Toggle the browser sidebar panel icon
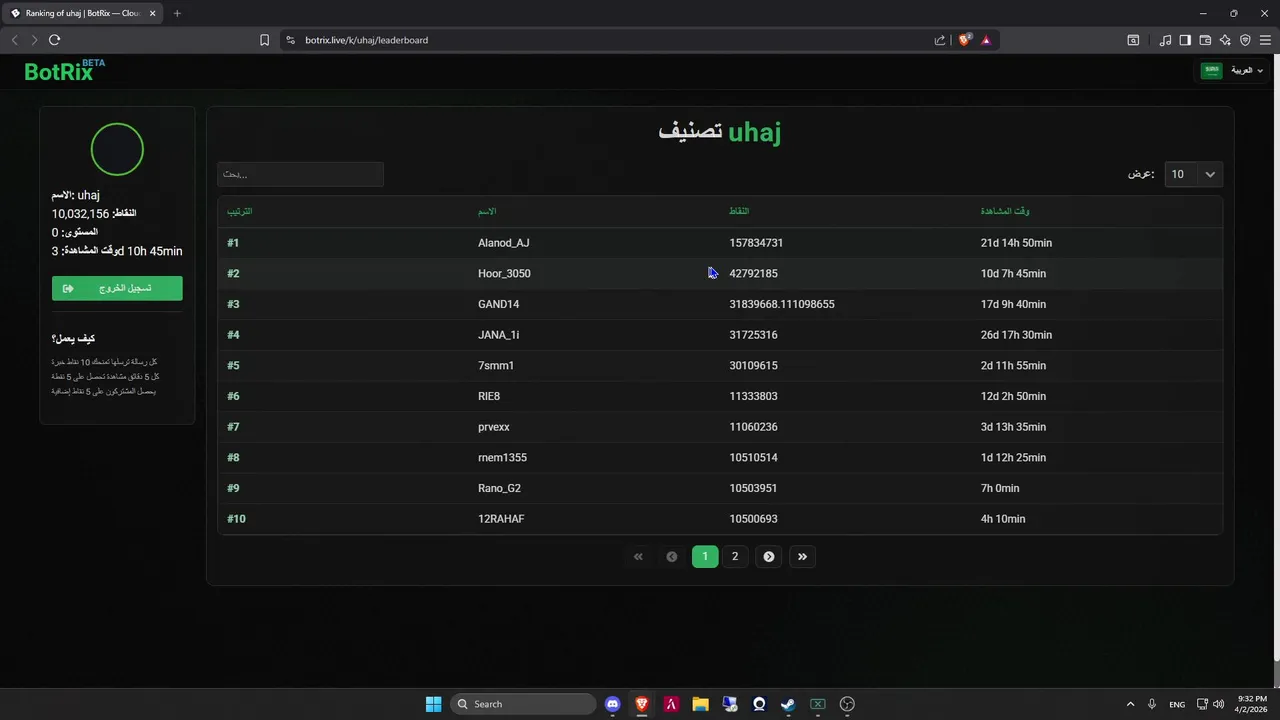This screenshot has width=1280, height=720. coord(1185,40)
